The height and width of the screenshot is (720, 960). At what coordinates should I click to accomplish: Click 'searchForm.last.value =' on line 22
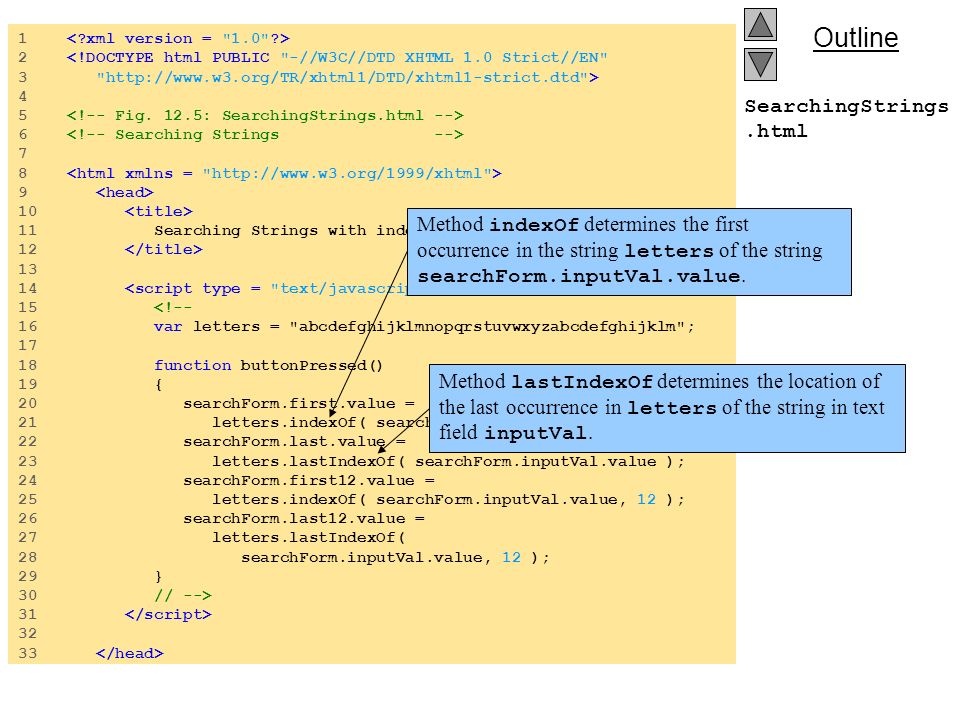pos(294,441)
